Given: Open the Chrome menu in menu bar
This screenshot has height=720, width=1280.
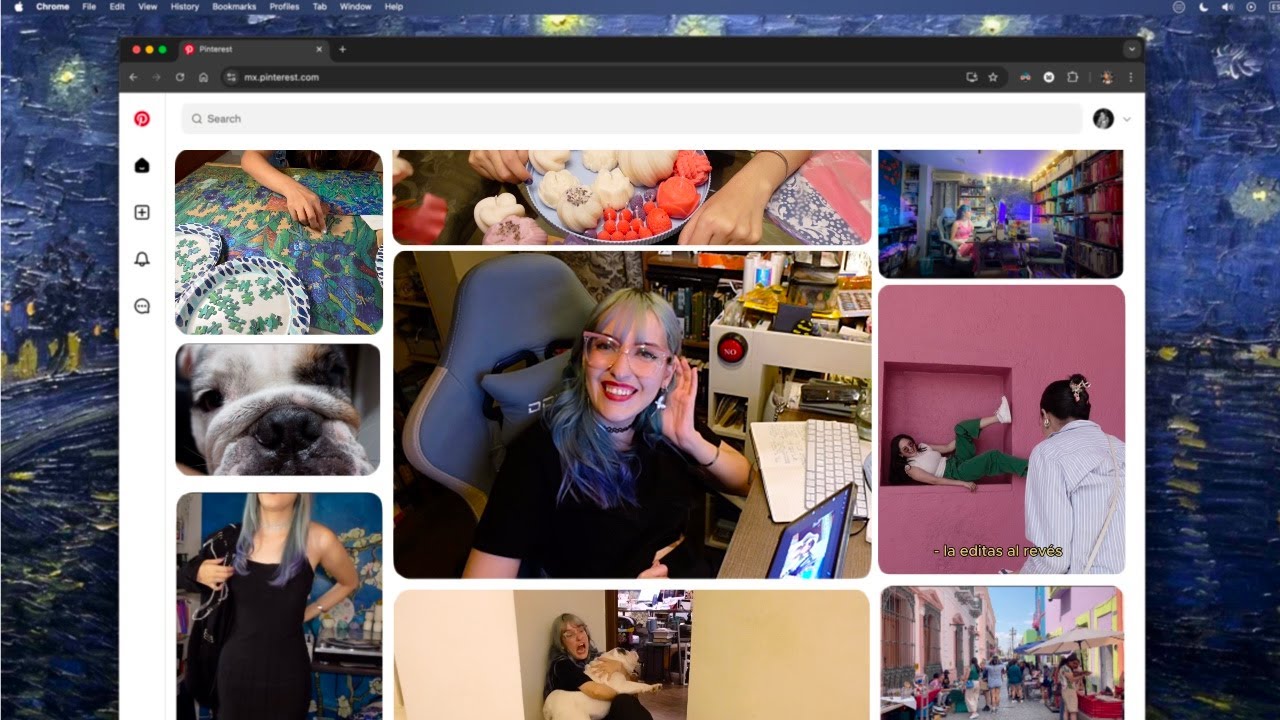Looking at the screenshot, I should [x=52, y=6].
